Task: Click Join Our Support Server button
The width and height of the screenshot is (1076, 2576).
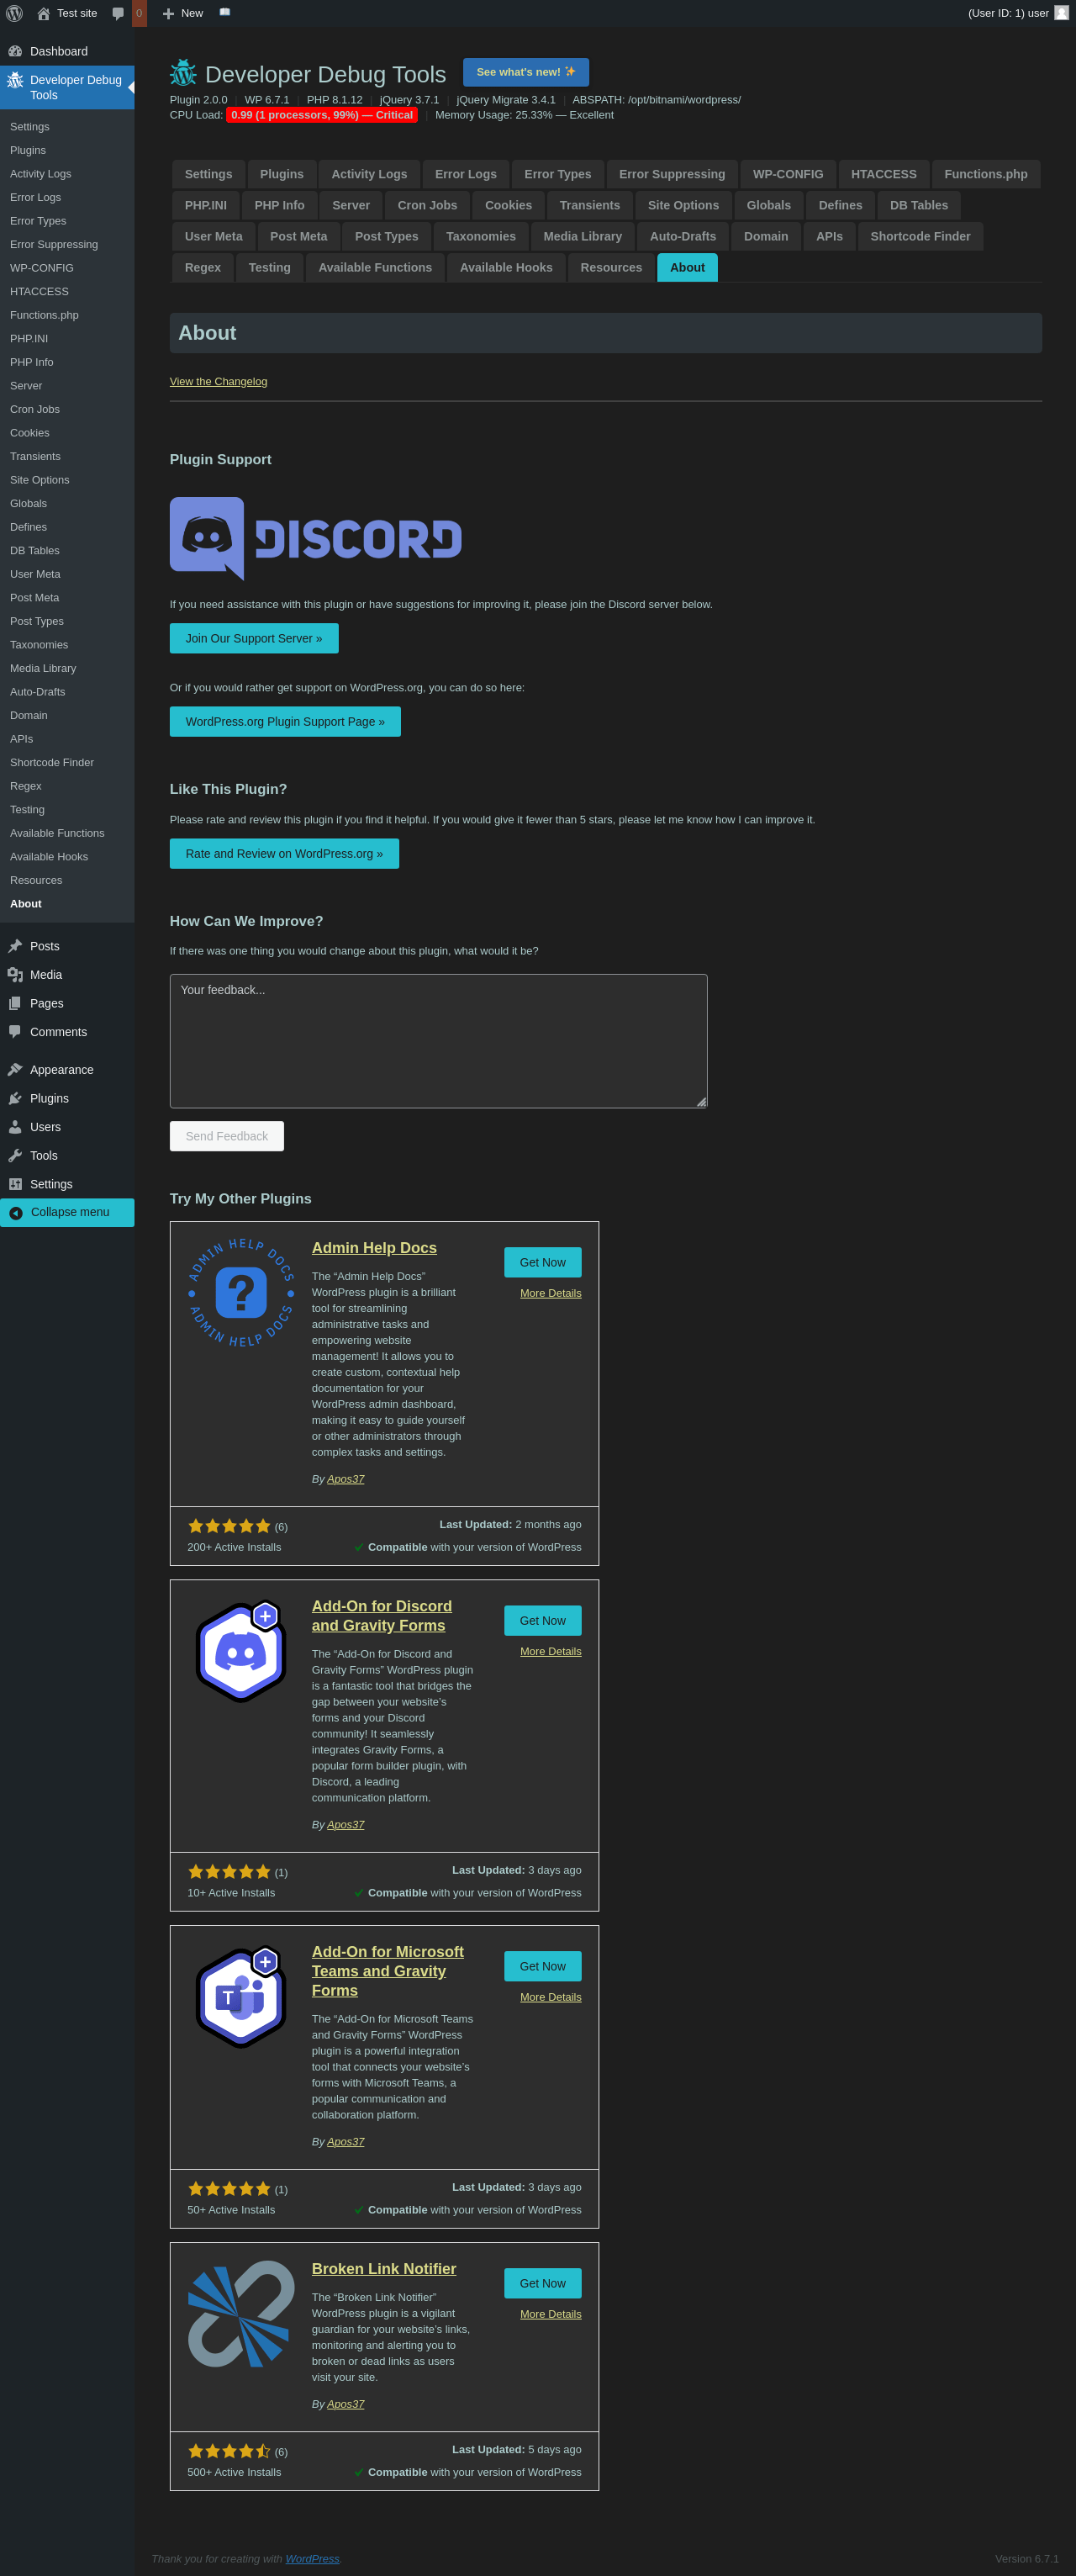Action: 254,638
